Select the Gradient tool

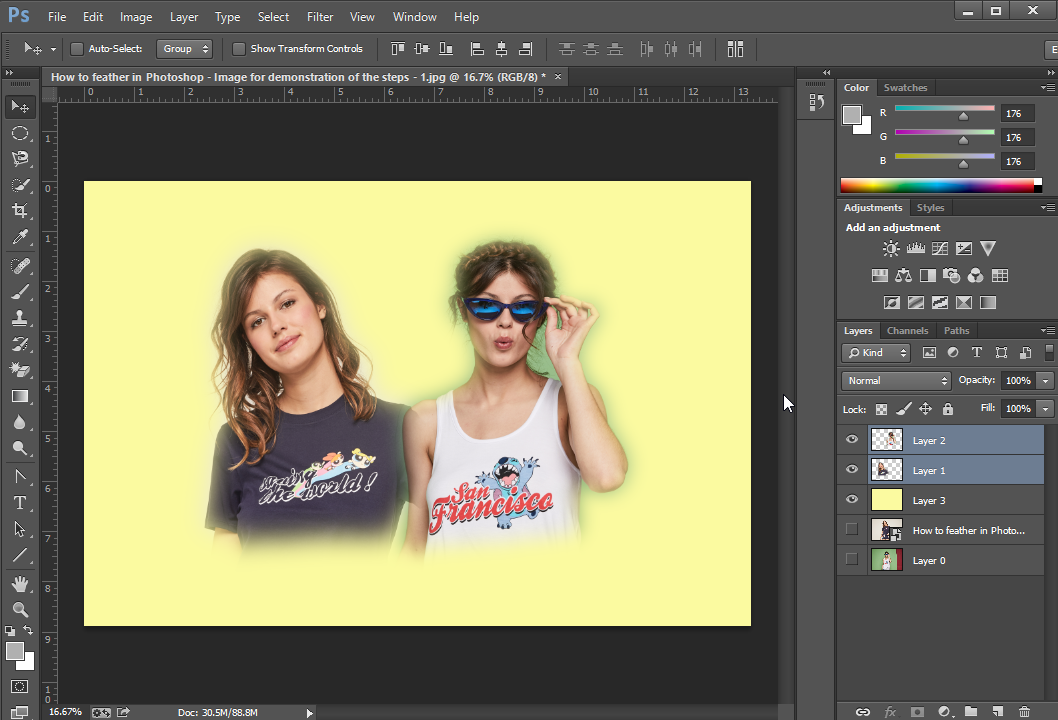(20, 395)
